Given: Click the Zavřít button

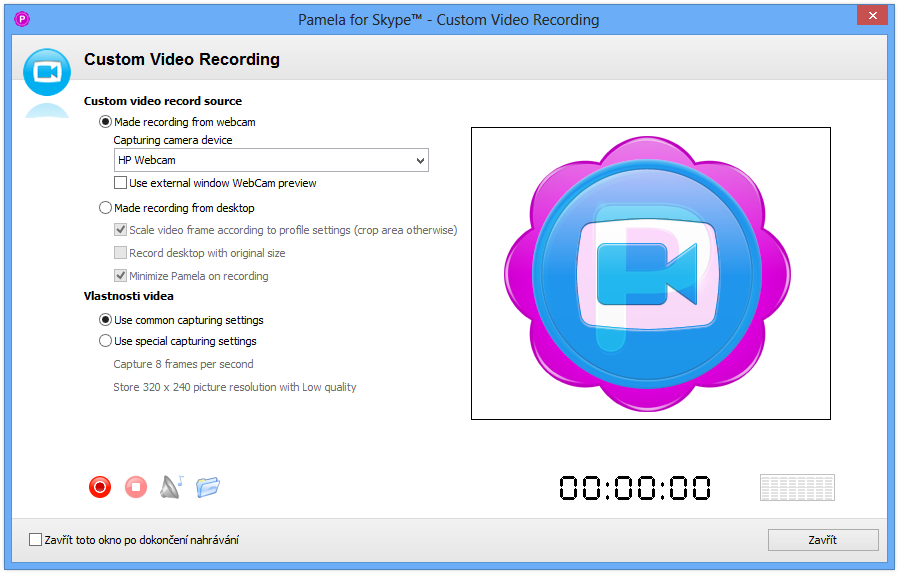Looking at the screenshot, I should 823,540.
